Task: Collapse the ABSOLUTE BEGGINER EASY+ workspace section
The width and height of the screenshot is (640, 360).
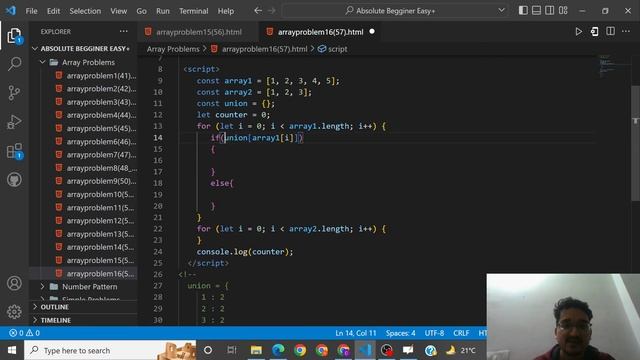Action: [84, 49]
